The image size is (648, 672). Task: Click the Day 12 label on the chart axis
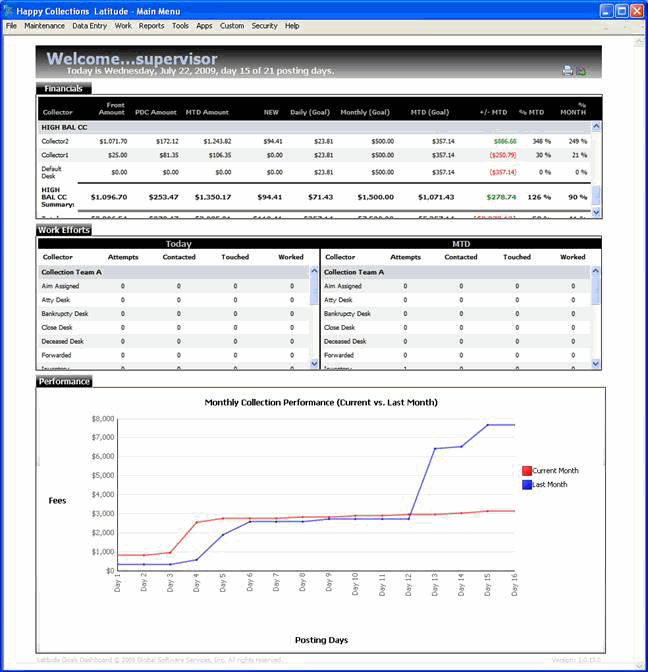click(408, 585)
